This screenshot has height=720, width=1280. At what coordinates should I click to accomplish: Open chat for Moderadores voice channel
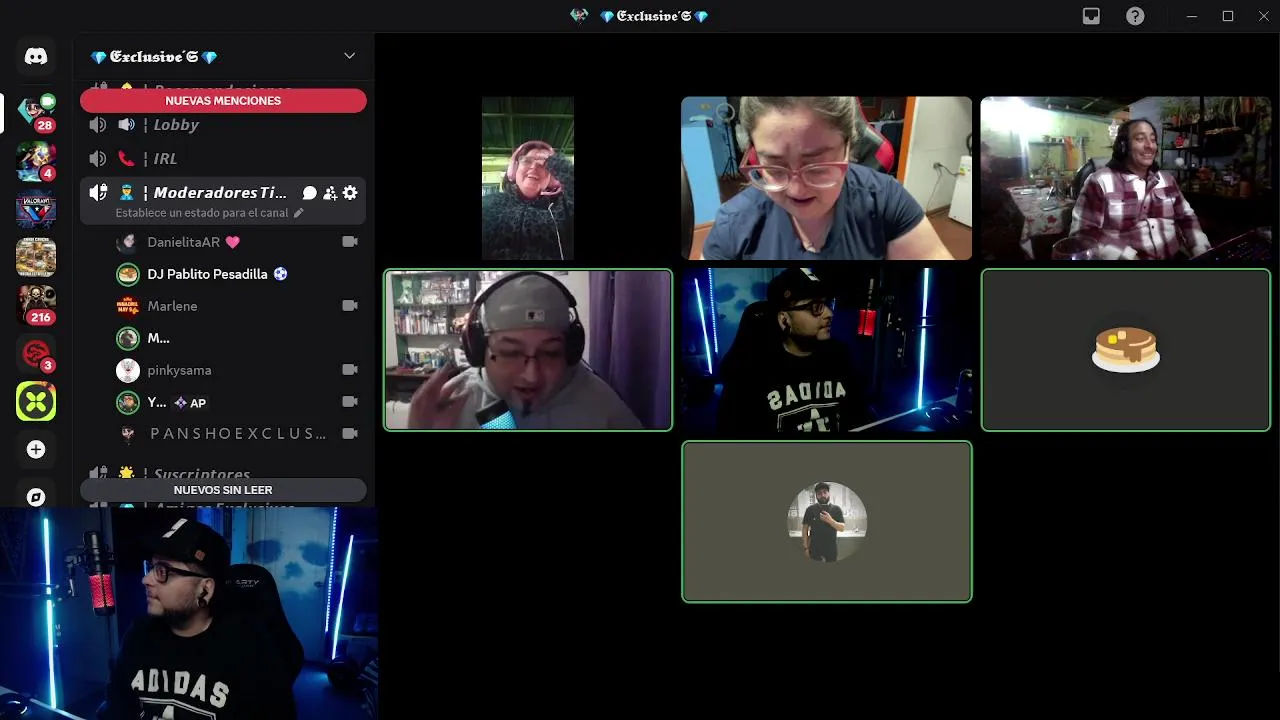tap(310, 193)
